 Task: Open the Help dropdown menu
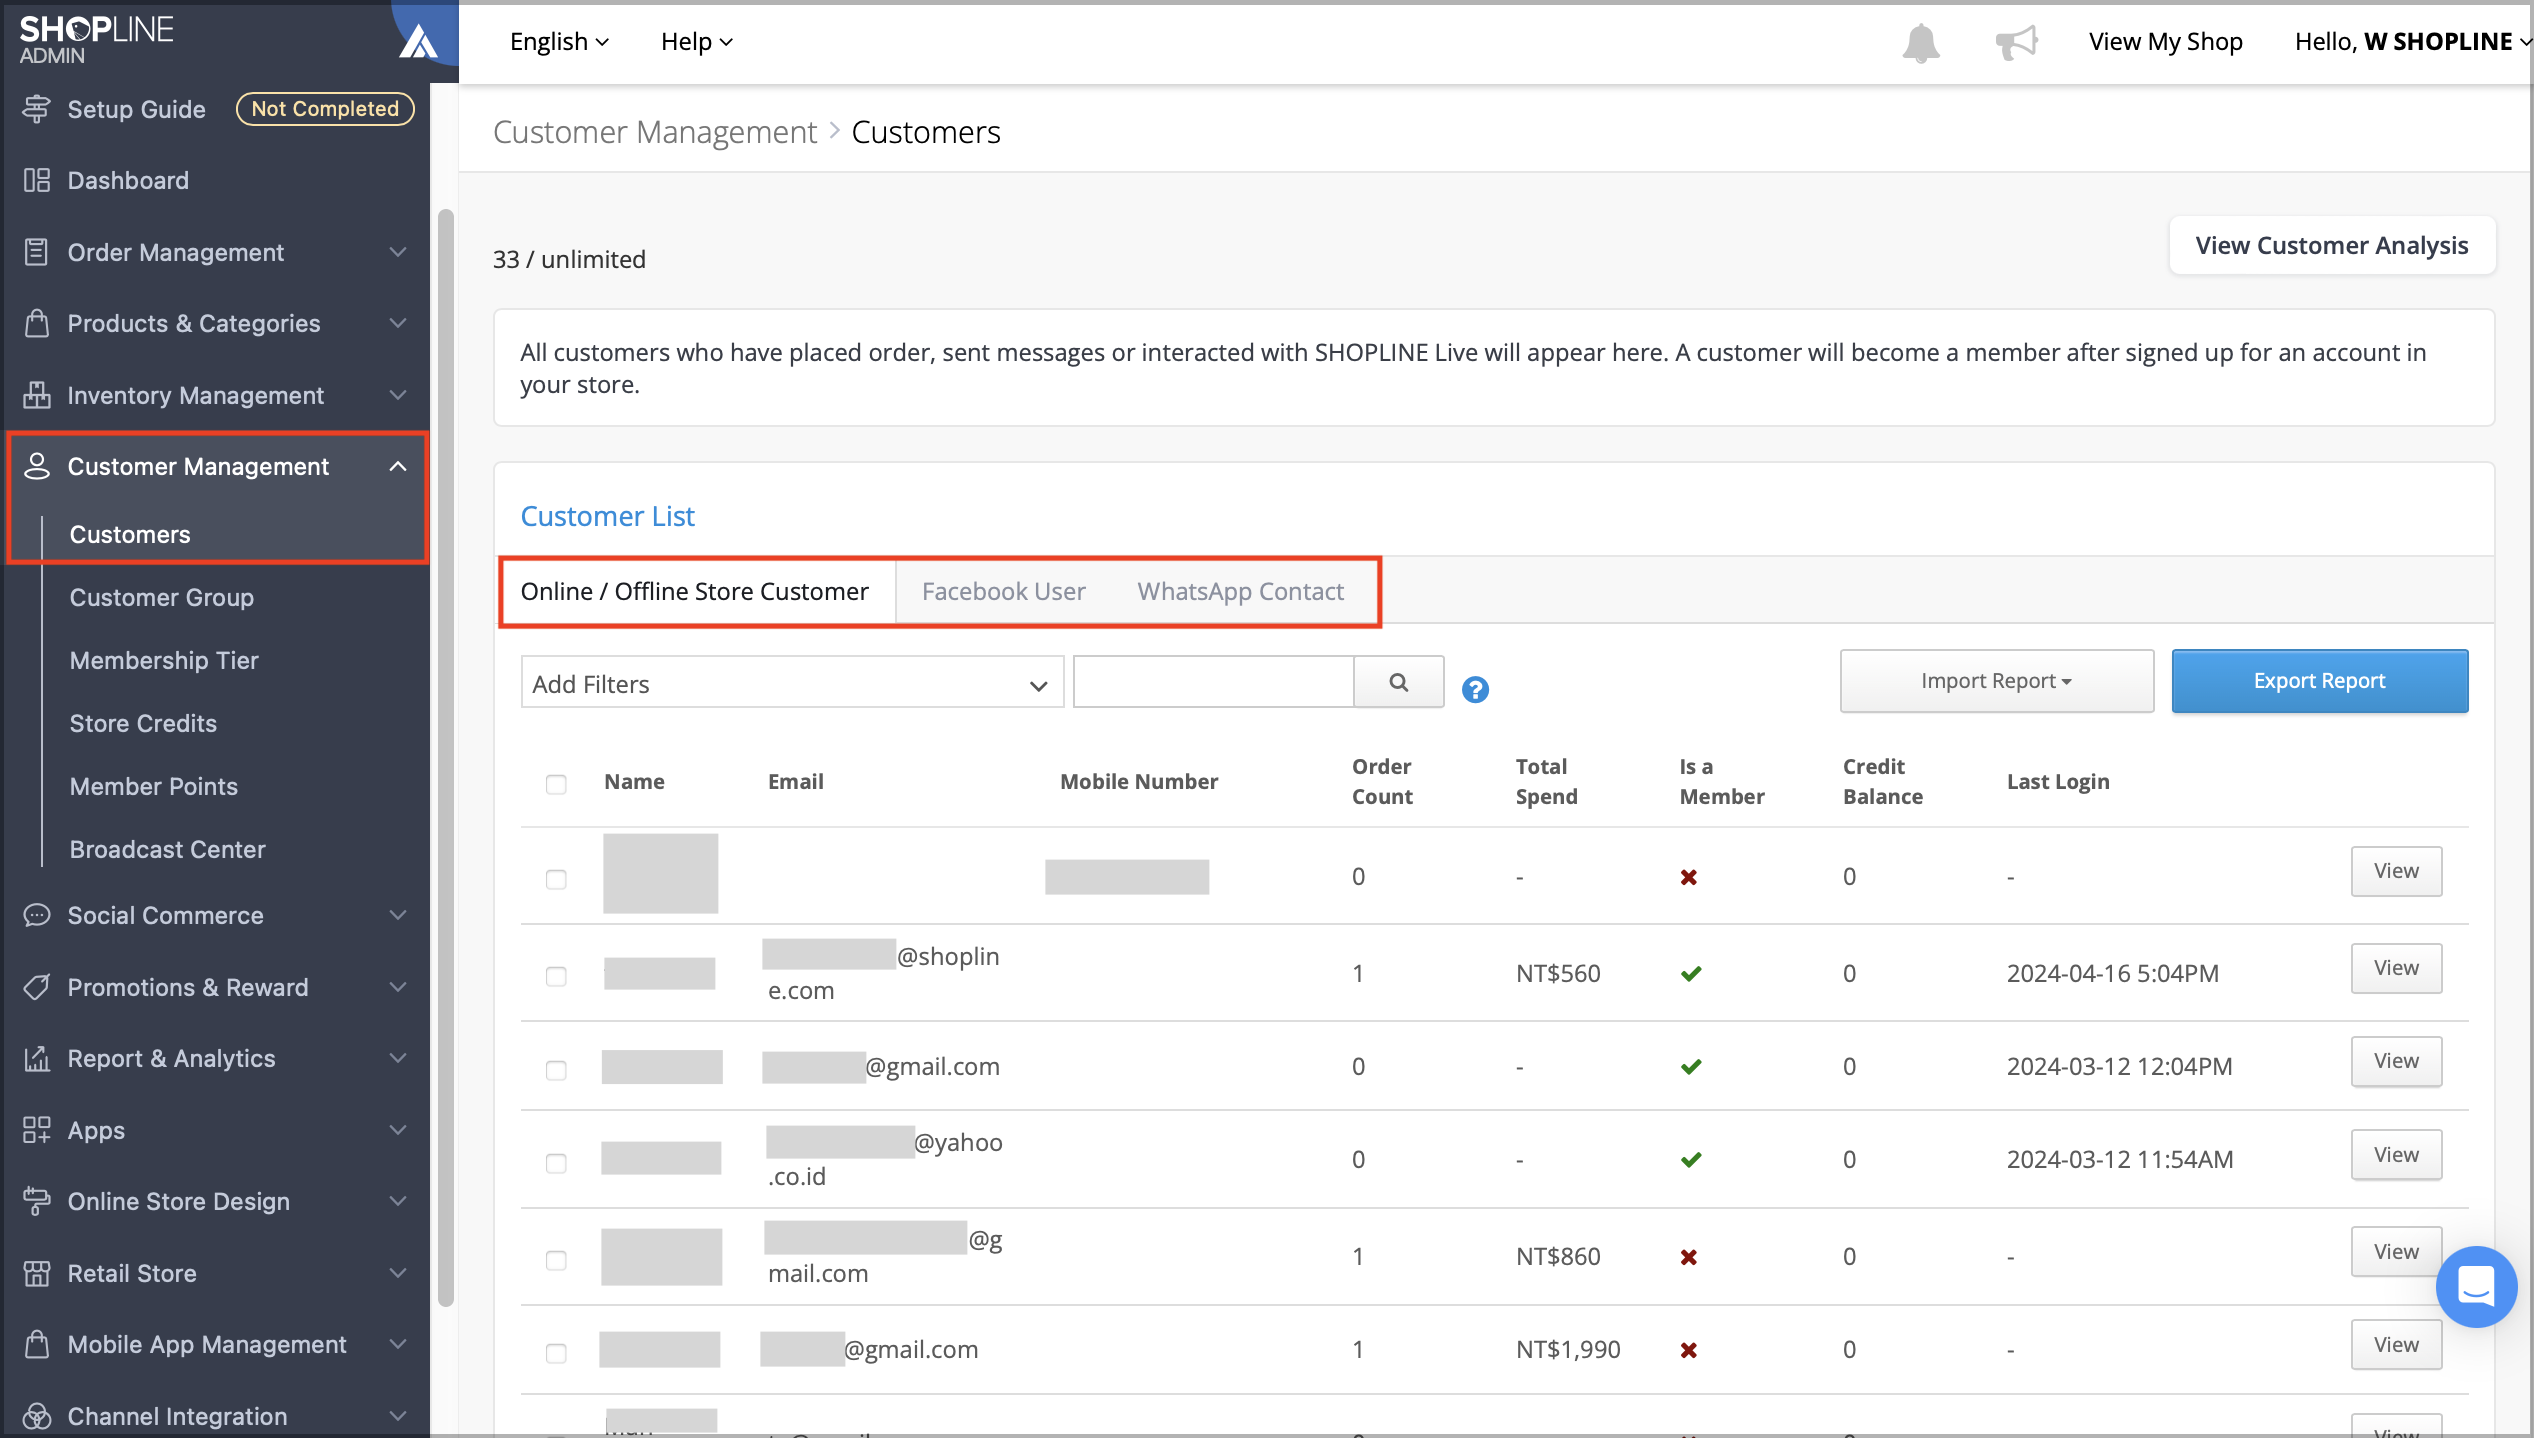tap(697, 41)
